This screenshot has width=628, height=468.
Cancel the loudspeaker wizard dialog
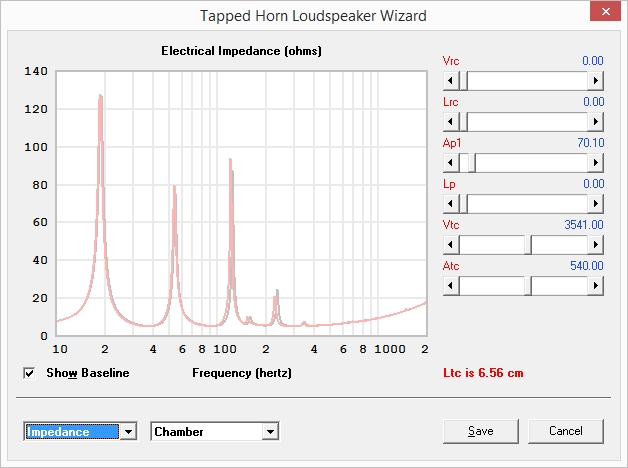click(x=566, y=431)
